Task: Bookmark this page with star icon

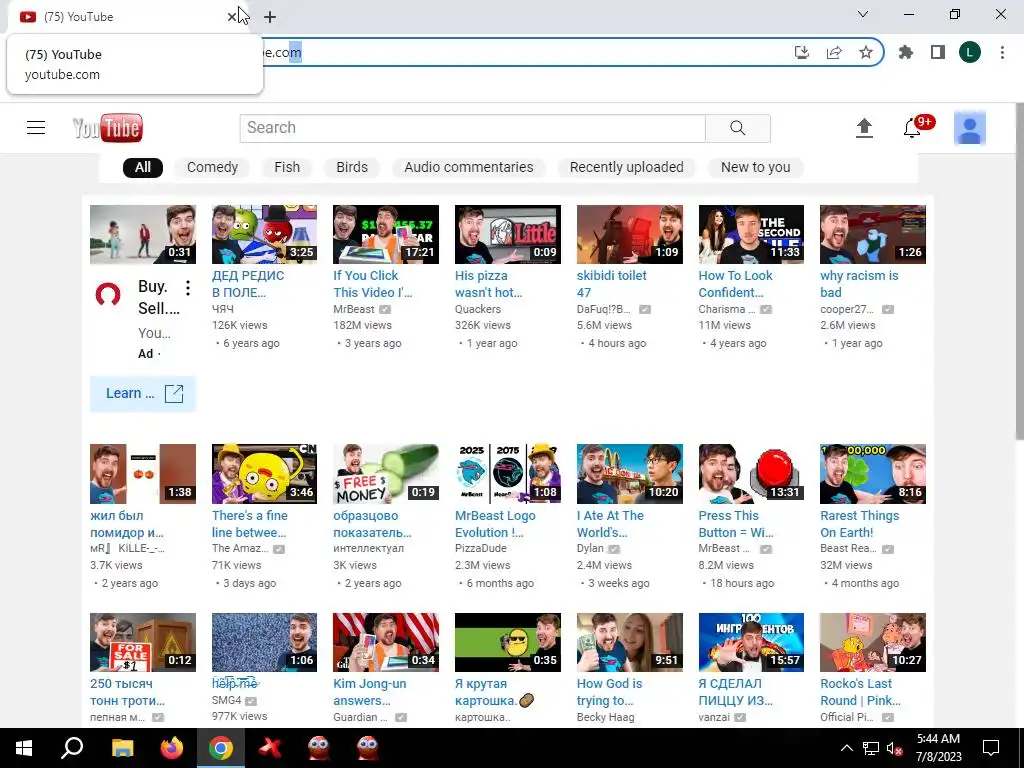Action: [866, 52]
